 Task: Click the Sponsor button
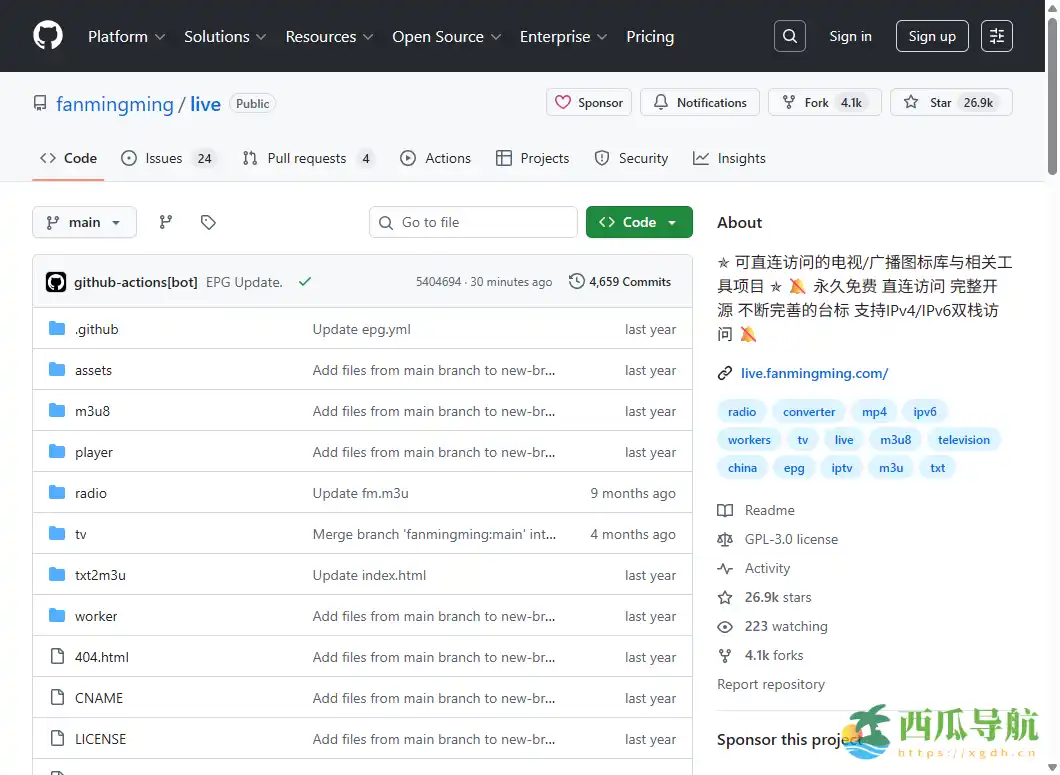click(588, 102)
